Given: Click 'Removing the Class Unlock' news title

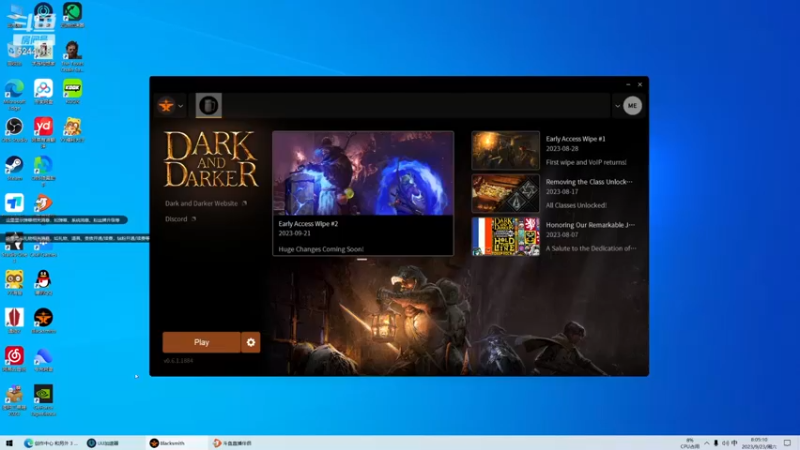Looking at the screenshot, I should click(x=589, y=182).
